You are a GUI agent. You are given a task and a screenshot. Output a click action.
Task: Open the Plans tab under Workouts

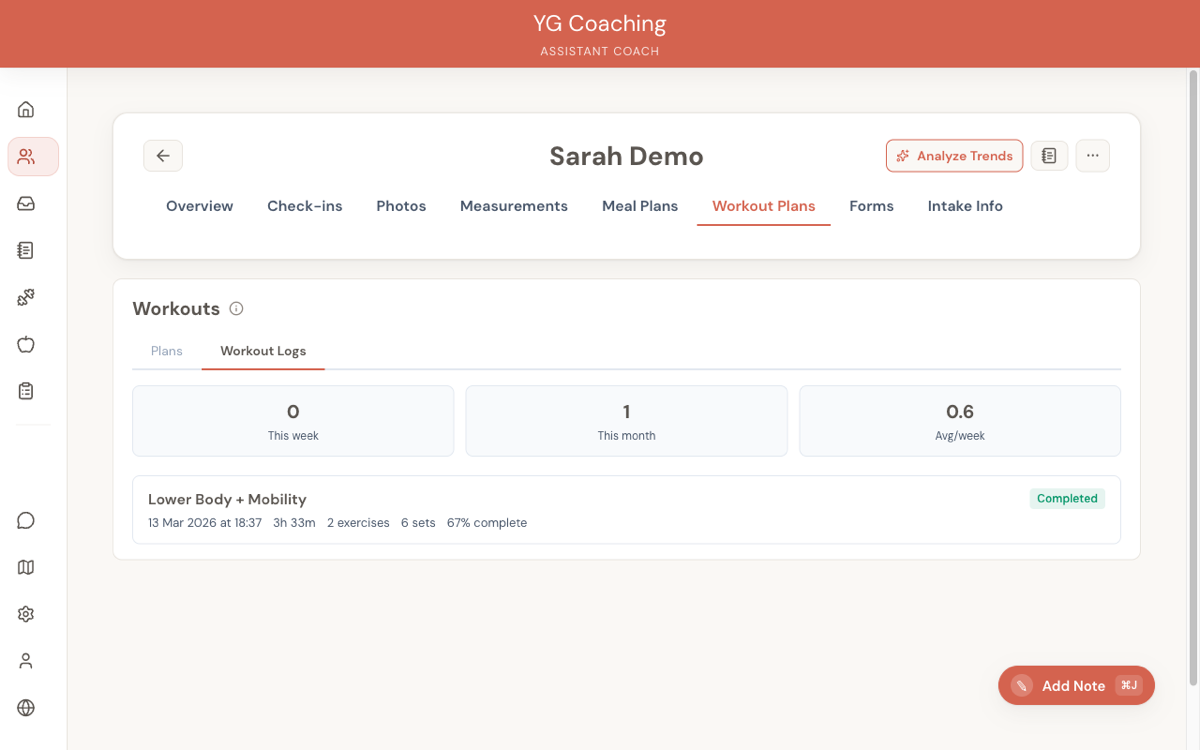pos(166,351)
